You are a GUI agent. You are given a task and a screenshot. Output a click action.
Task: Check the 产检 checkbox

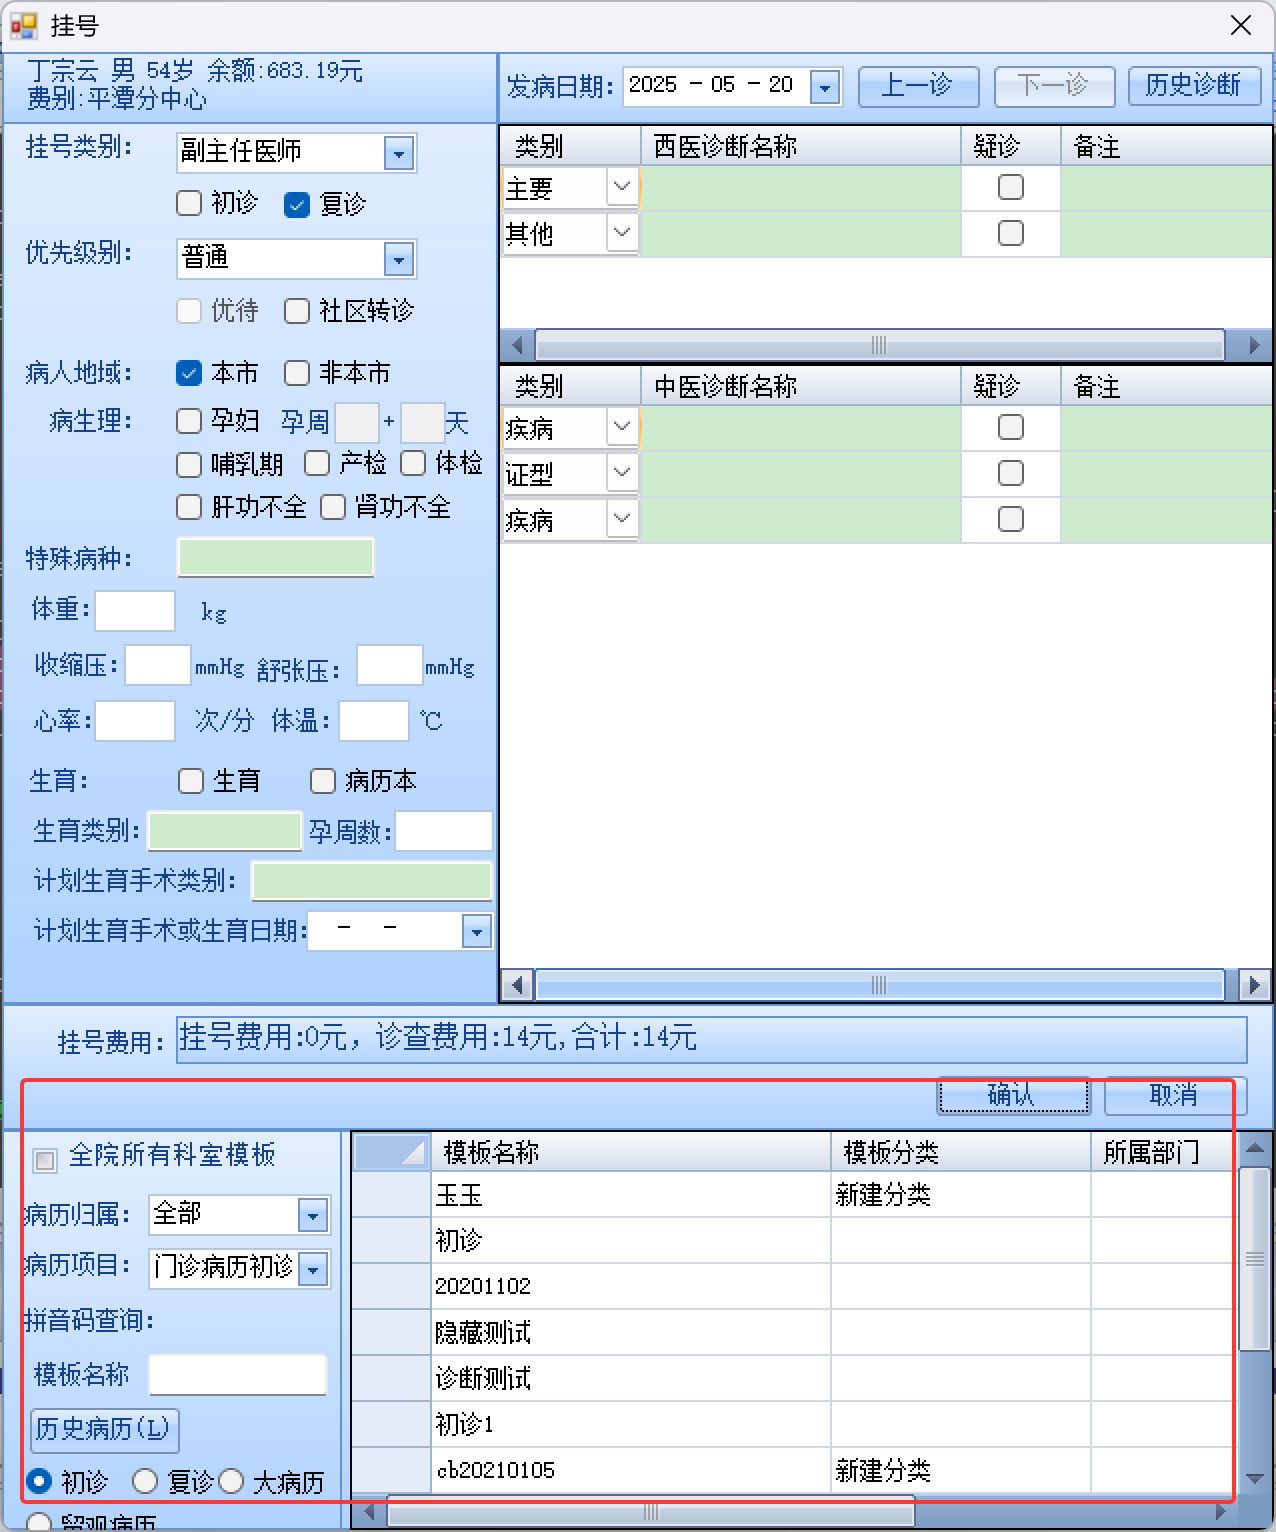pos(317,463)
